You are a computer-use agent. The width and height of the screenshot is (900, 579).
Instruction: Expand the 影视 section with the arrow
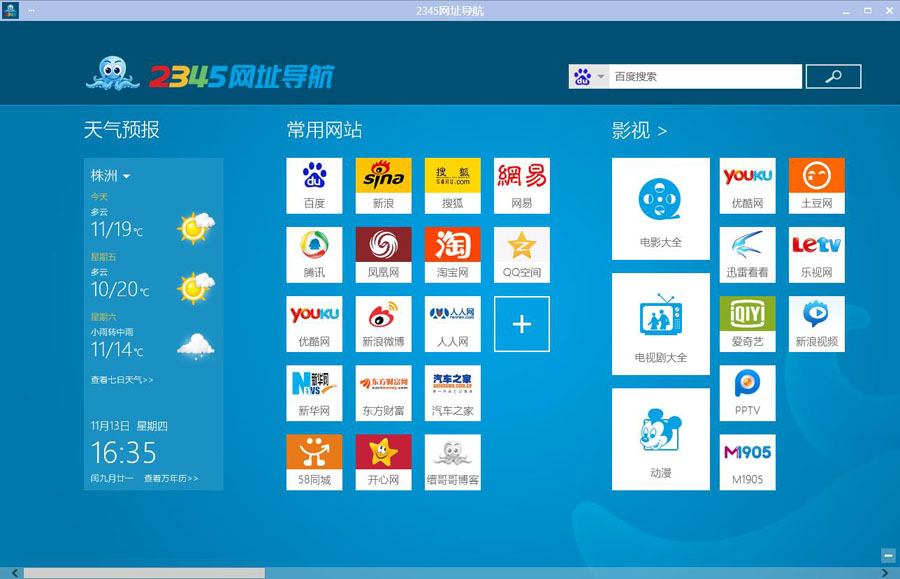click(662, 131)
